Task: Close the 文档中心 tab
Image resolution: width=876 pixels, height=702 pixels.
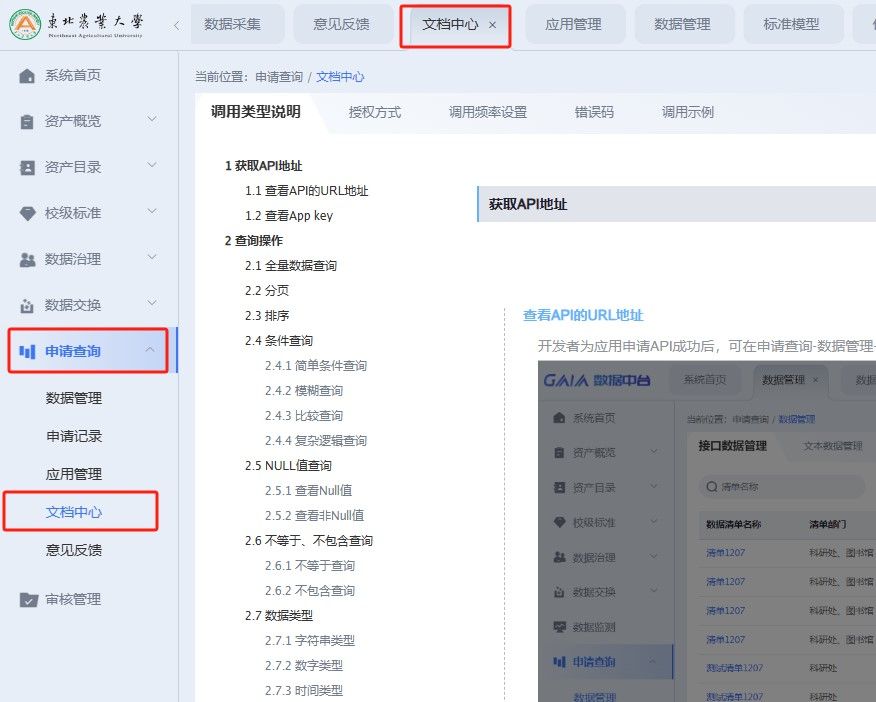Action: coord(492,25)
